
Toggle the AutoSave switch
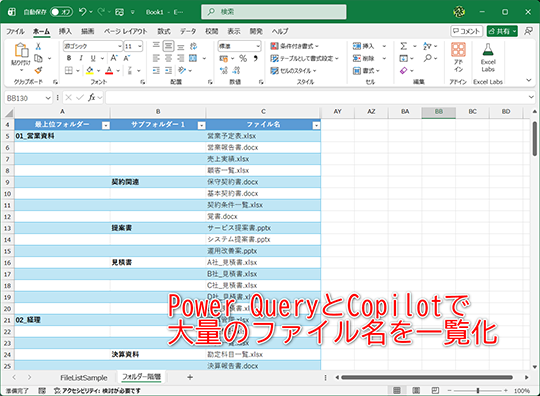pyautogui.click(x=61, y=12)
